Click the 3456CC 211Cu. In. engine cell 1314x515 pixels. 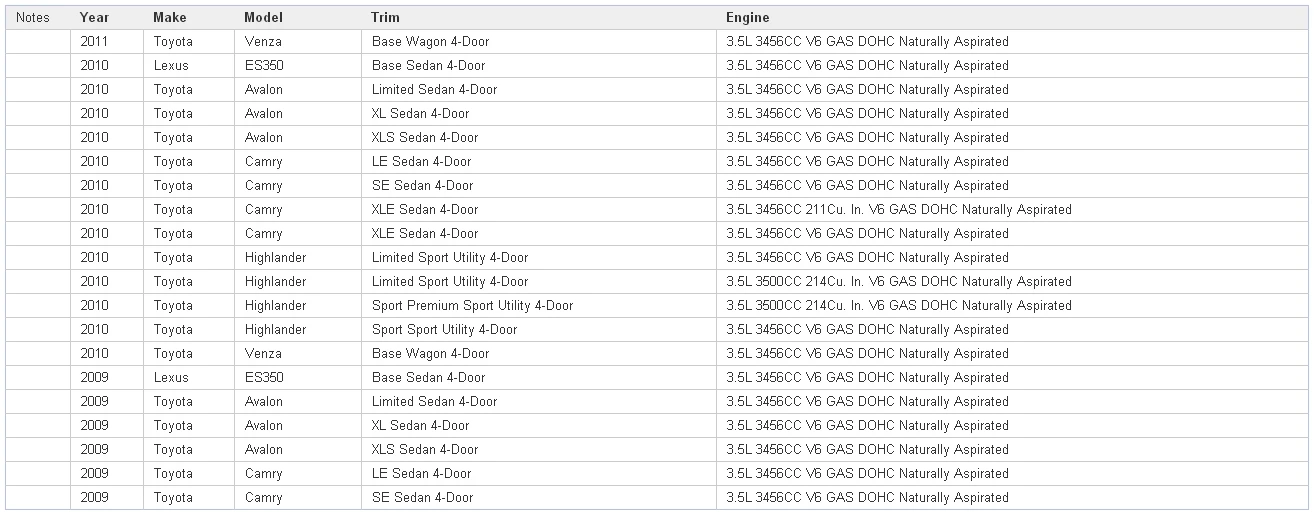(898, 210)
